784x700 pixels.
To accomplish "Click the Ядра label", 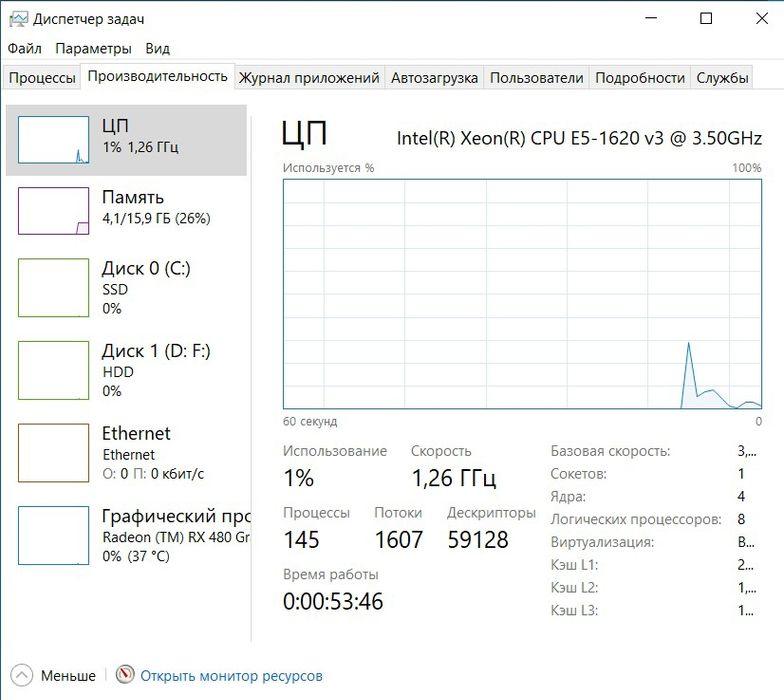I will click(x=568, y=496).
